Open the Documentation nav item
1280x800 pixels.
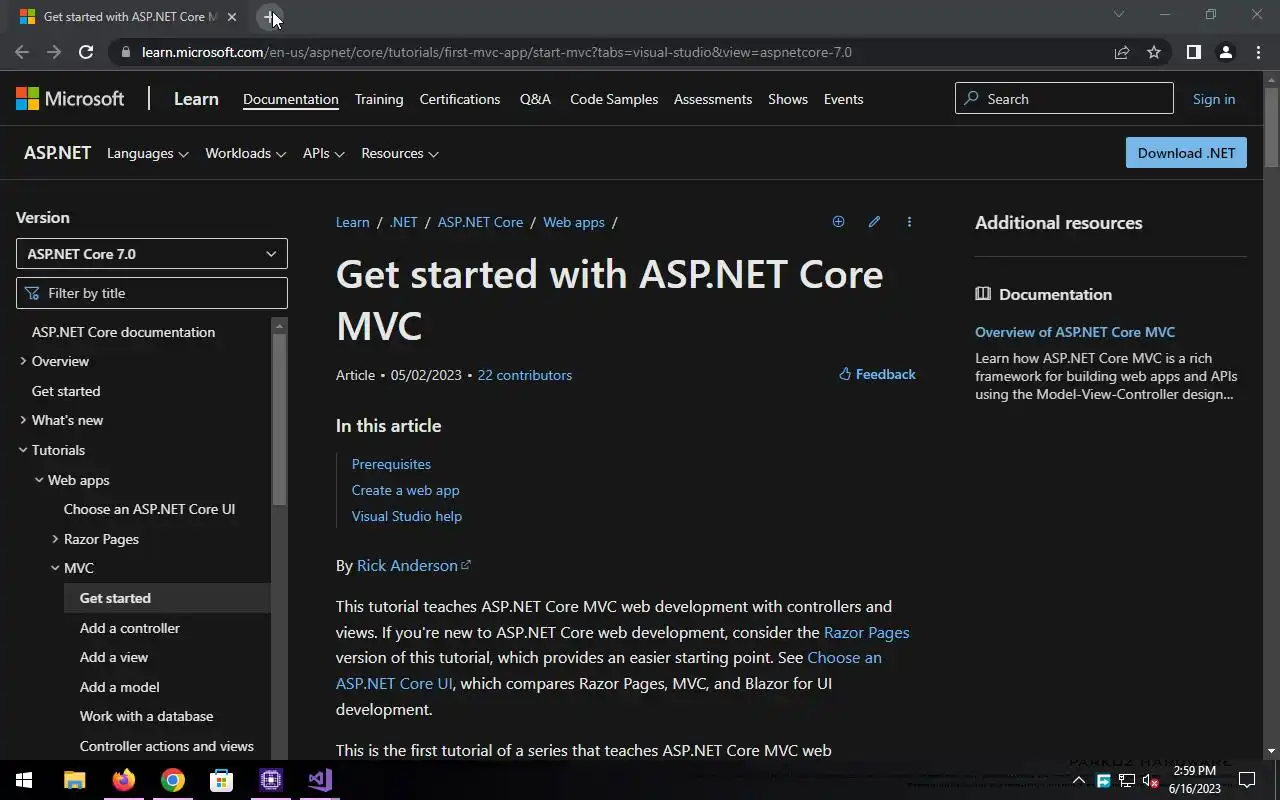pos(291,99)
